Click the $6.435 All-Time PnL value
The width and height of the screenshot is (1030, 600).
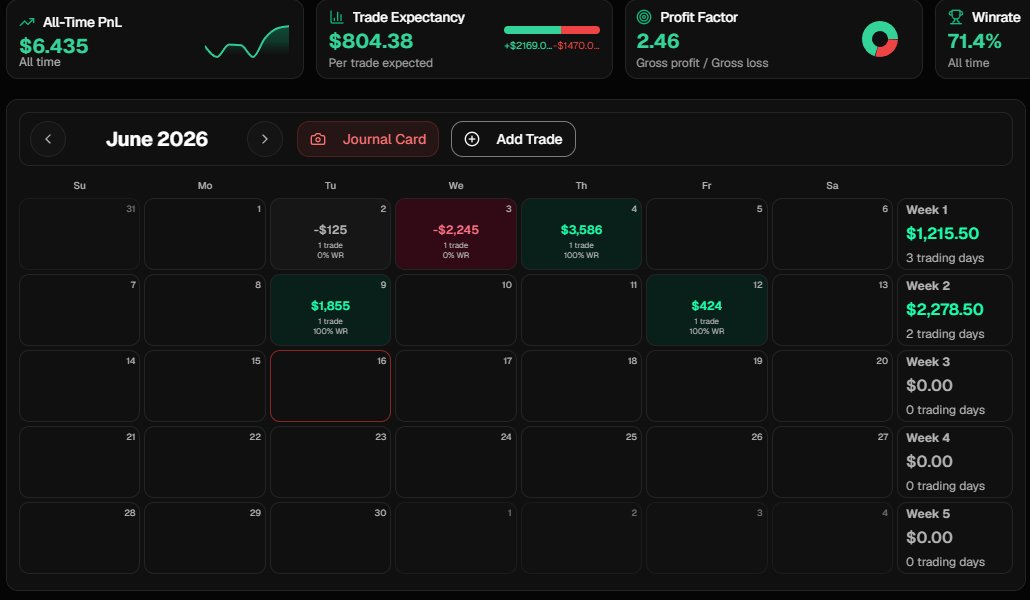point(54,46)
